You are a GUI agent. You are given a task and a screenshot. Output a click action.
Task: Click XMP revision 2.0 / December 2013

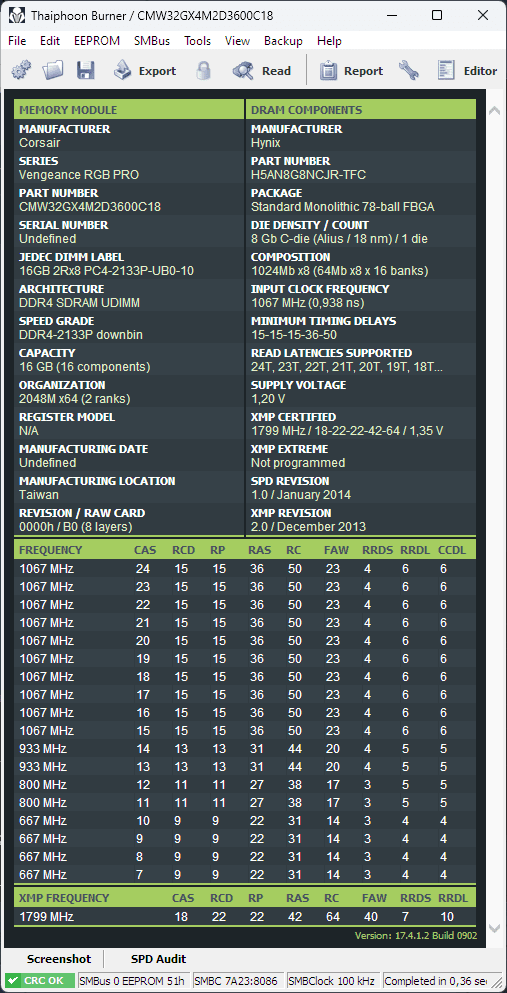308,526
